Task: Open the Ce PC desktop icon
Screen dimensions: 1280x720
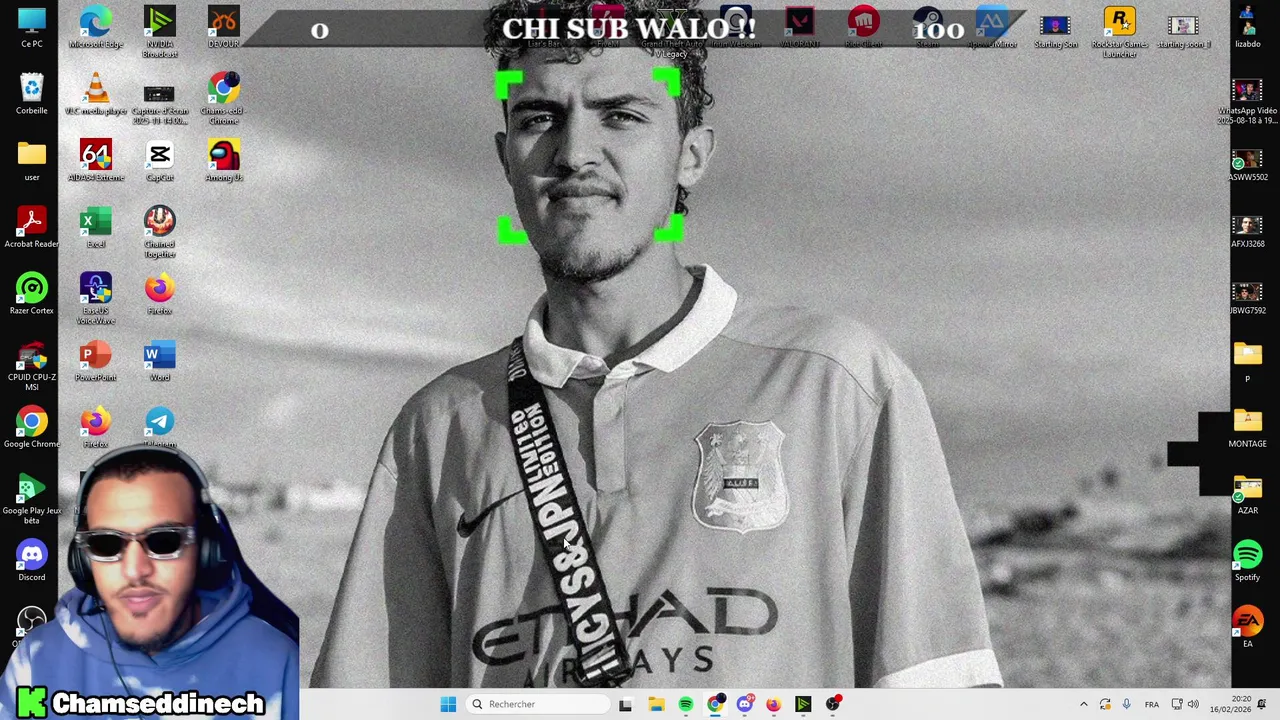Action: point(32,27)
